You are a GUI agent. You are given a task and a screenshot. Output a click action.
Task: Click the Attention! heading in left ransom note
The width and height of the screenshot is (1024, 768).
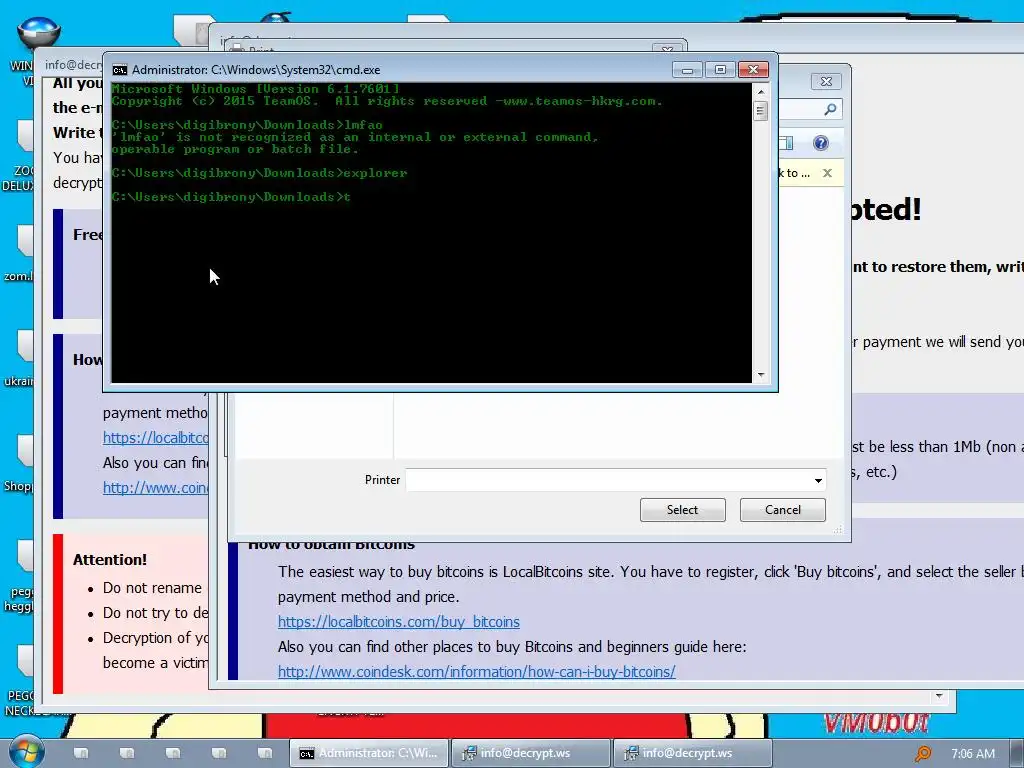pyautogui.click(x=110, y=560)
